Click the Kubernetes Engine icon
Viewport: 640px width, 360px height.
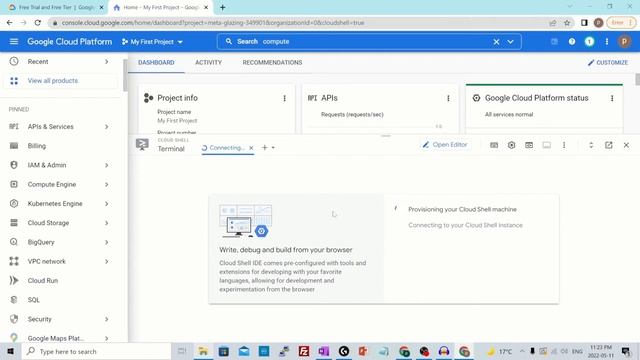tap(14, 204)
